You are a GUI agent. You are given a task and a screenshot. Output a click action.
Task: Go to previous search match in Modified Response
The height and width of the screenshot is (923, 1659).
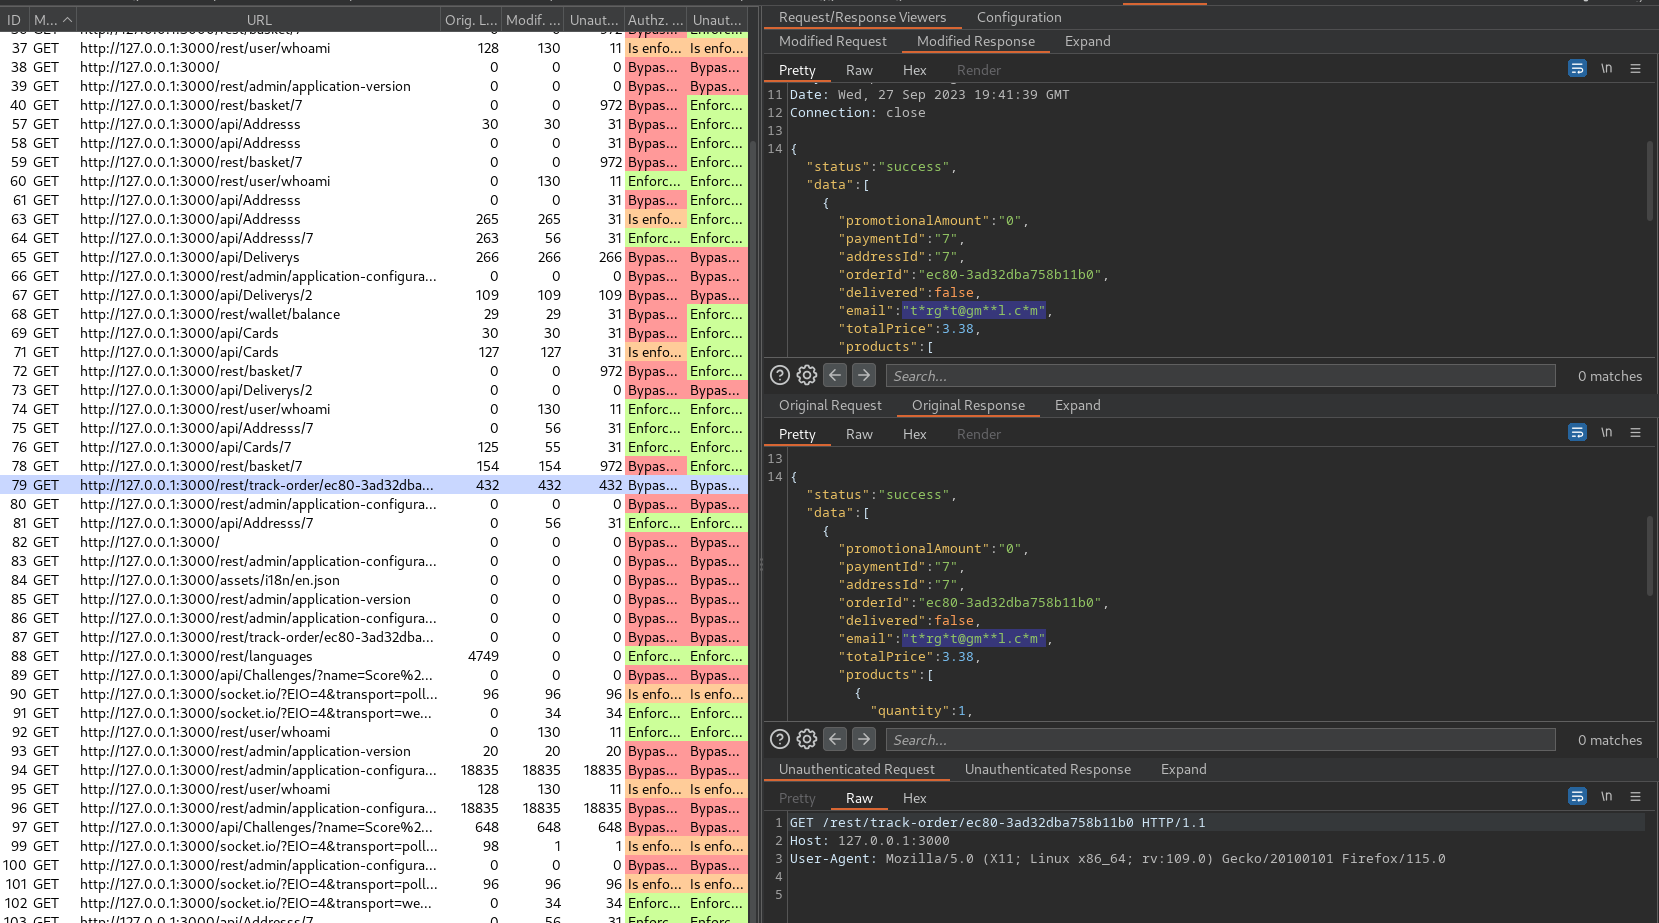835,376
